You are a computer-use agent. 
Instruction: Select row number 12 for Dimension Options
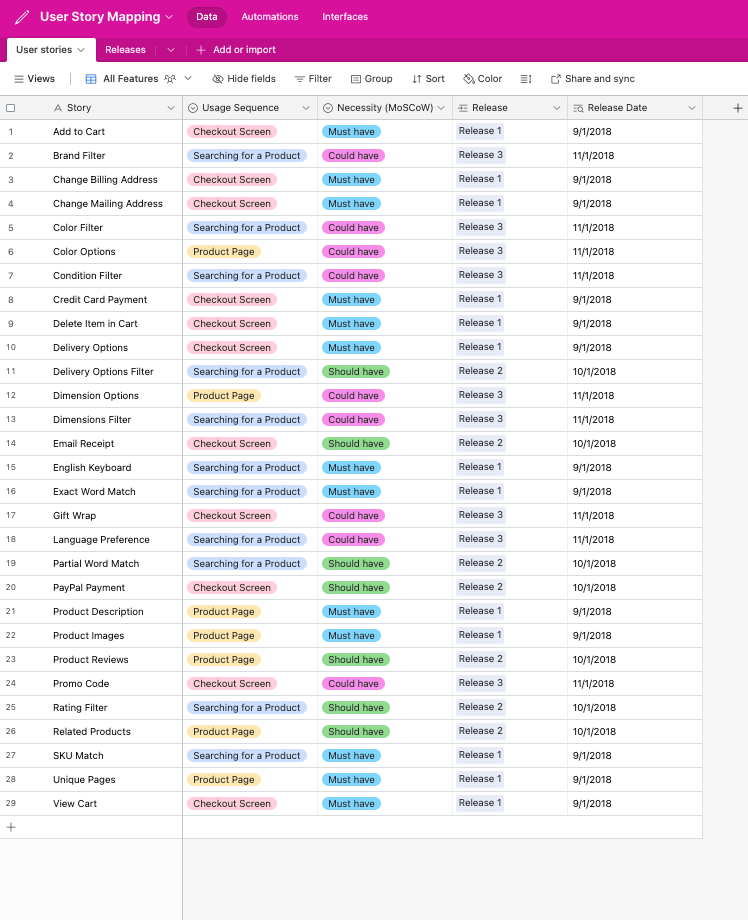(11, 395)
